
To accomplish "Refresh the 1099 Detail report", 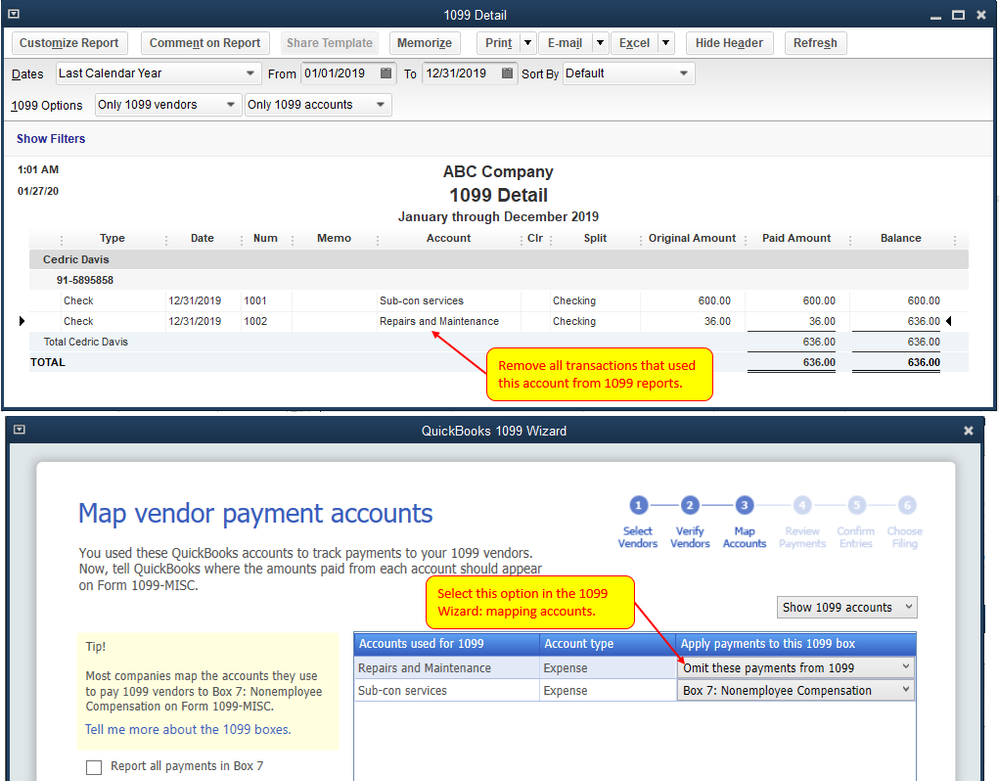I will coord(815,43).
